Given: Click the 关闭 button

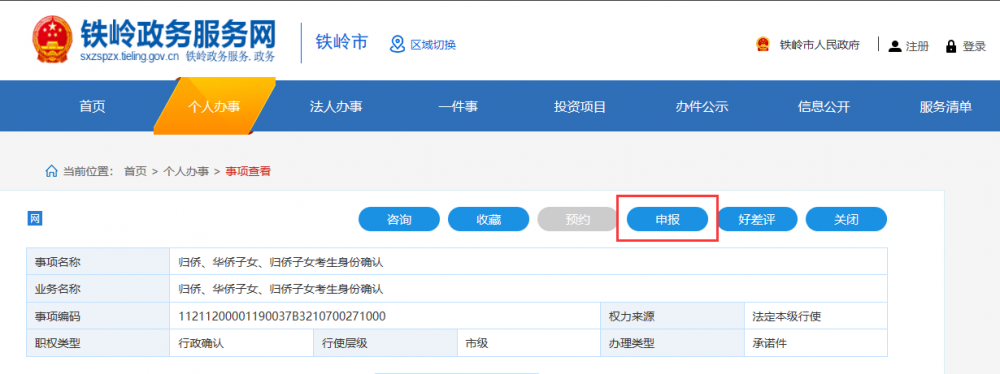Looking at the screenshot, I should [x=846, y=220].
